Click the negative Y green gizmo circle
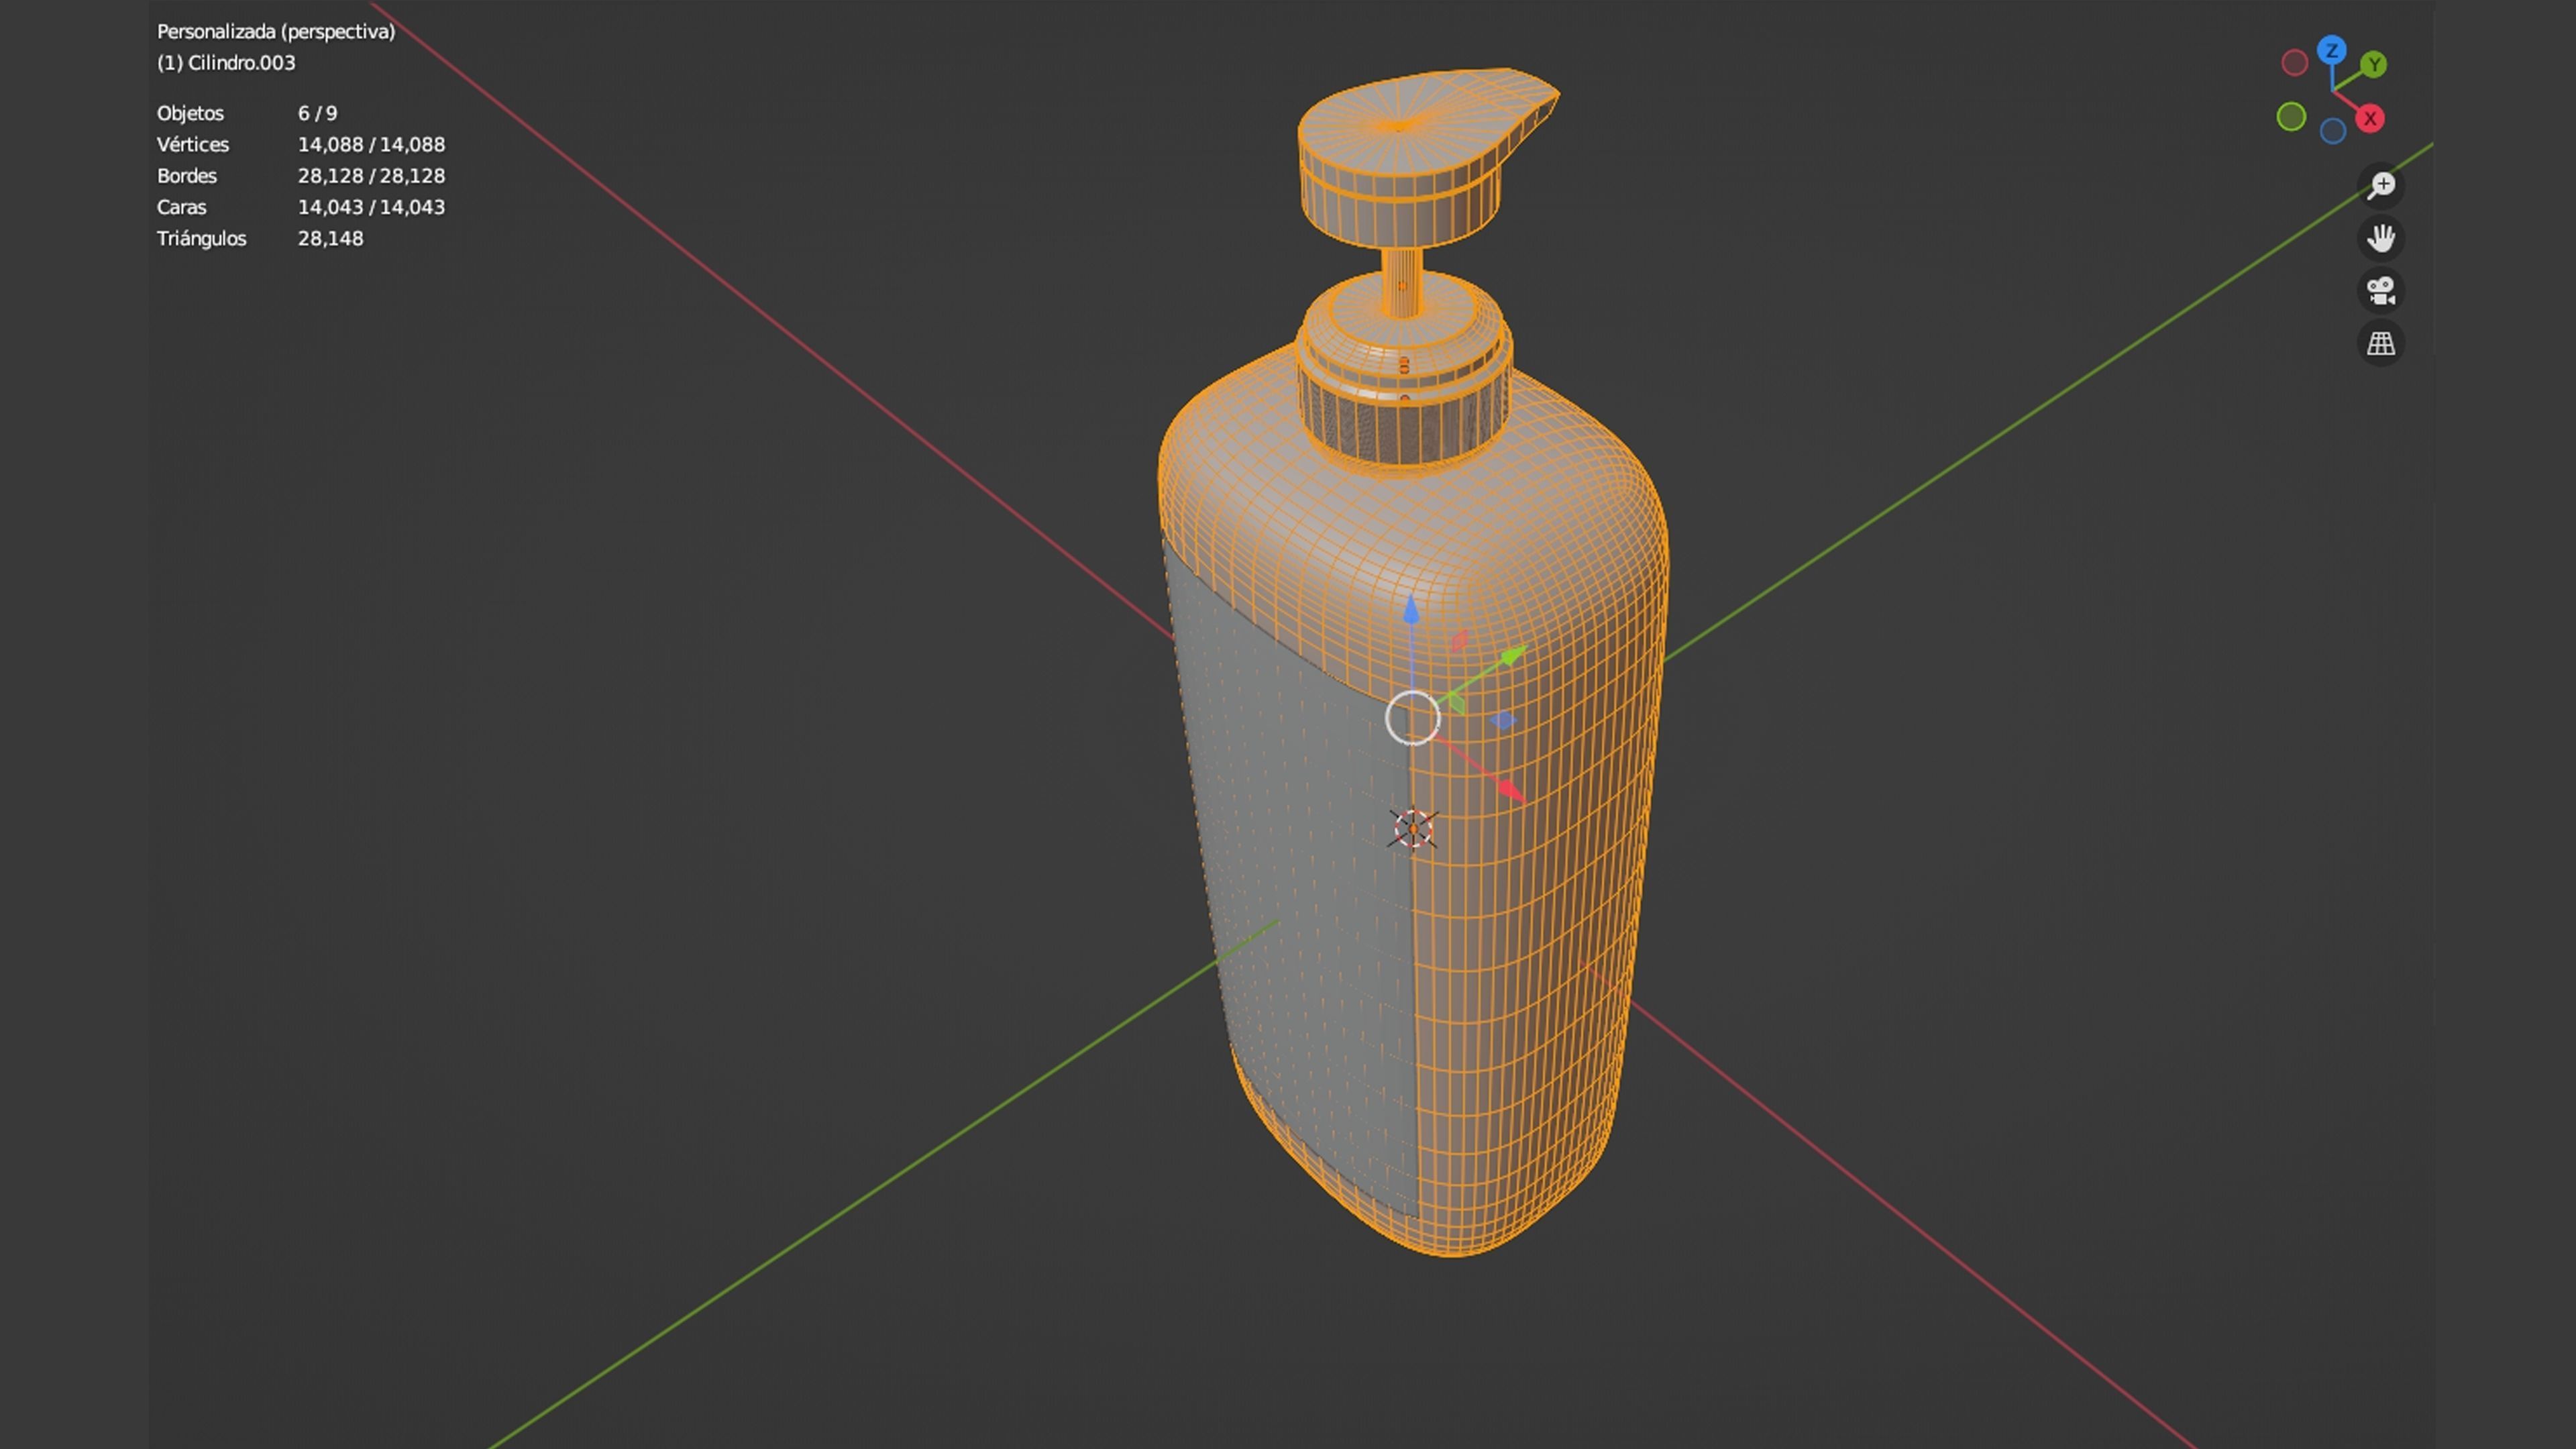Viewport: 2576px width, 1449px height. [2291, 117]
